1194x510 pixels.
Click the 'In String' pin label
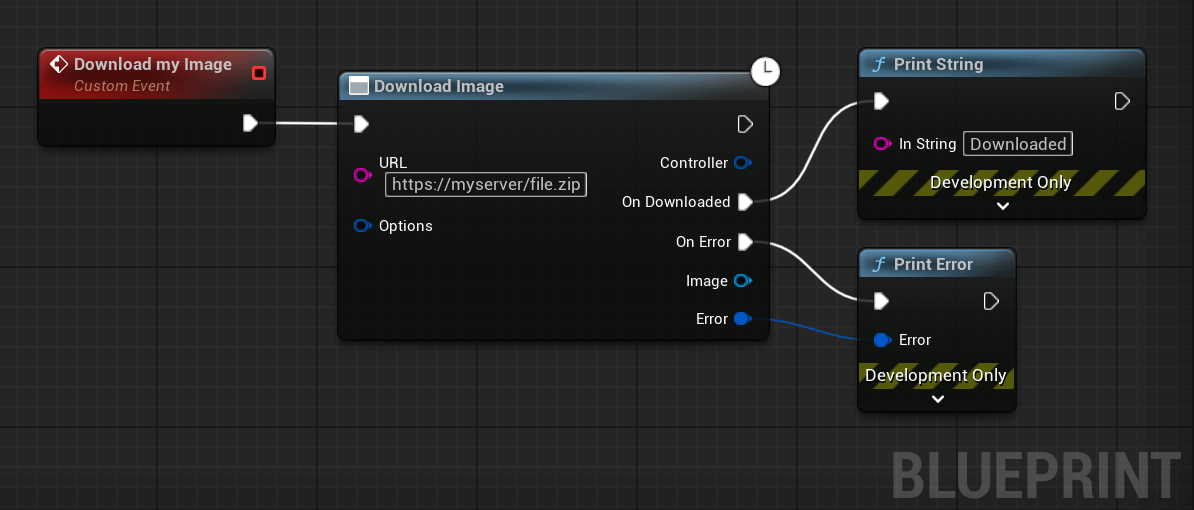coord(927,144)
